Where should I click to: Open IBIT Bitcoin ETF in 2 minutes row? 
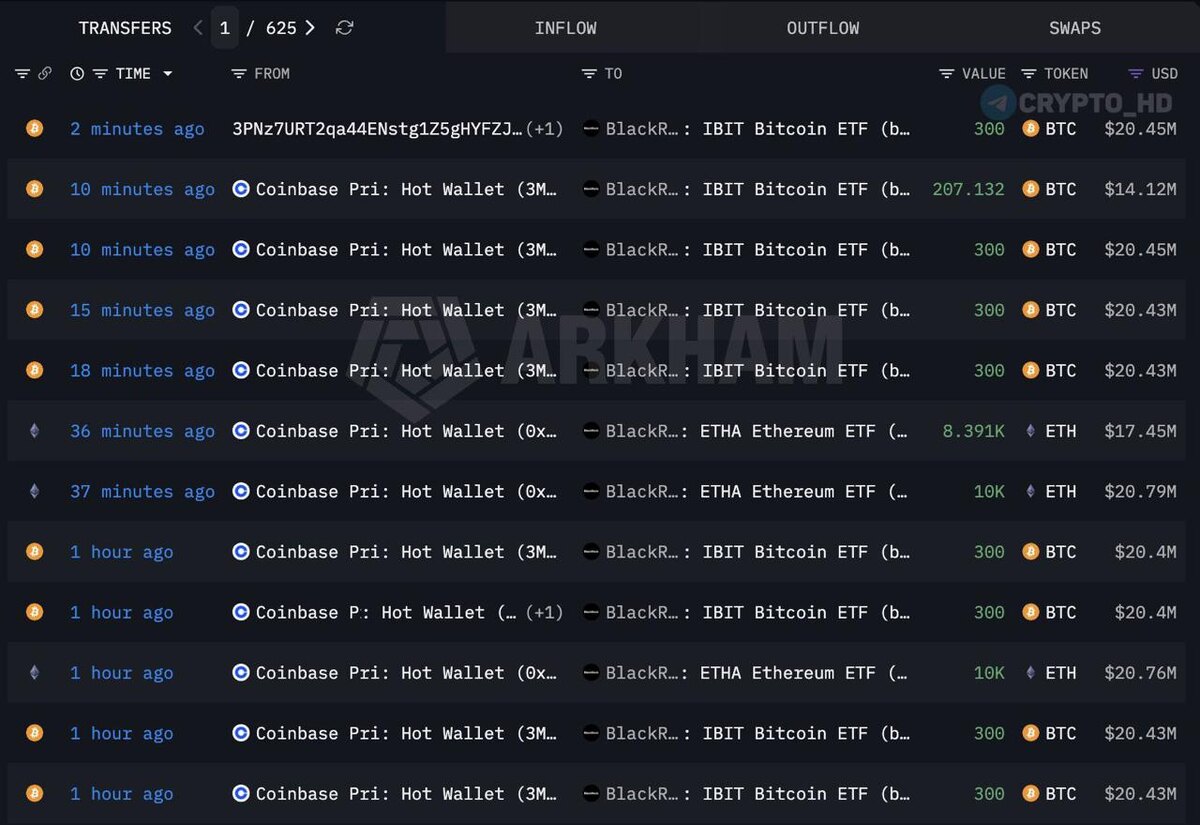point(758,129)
